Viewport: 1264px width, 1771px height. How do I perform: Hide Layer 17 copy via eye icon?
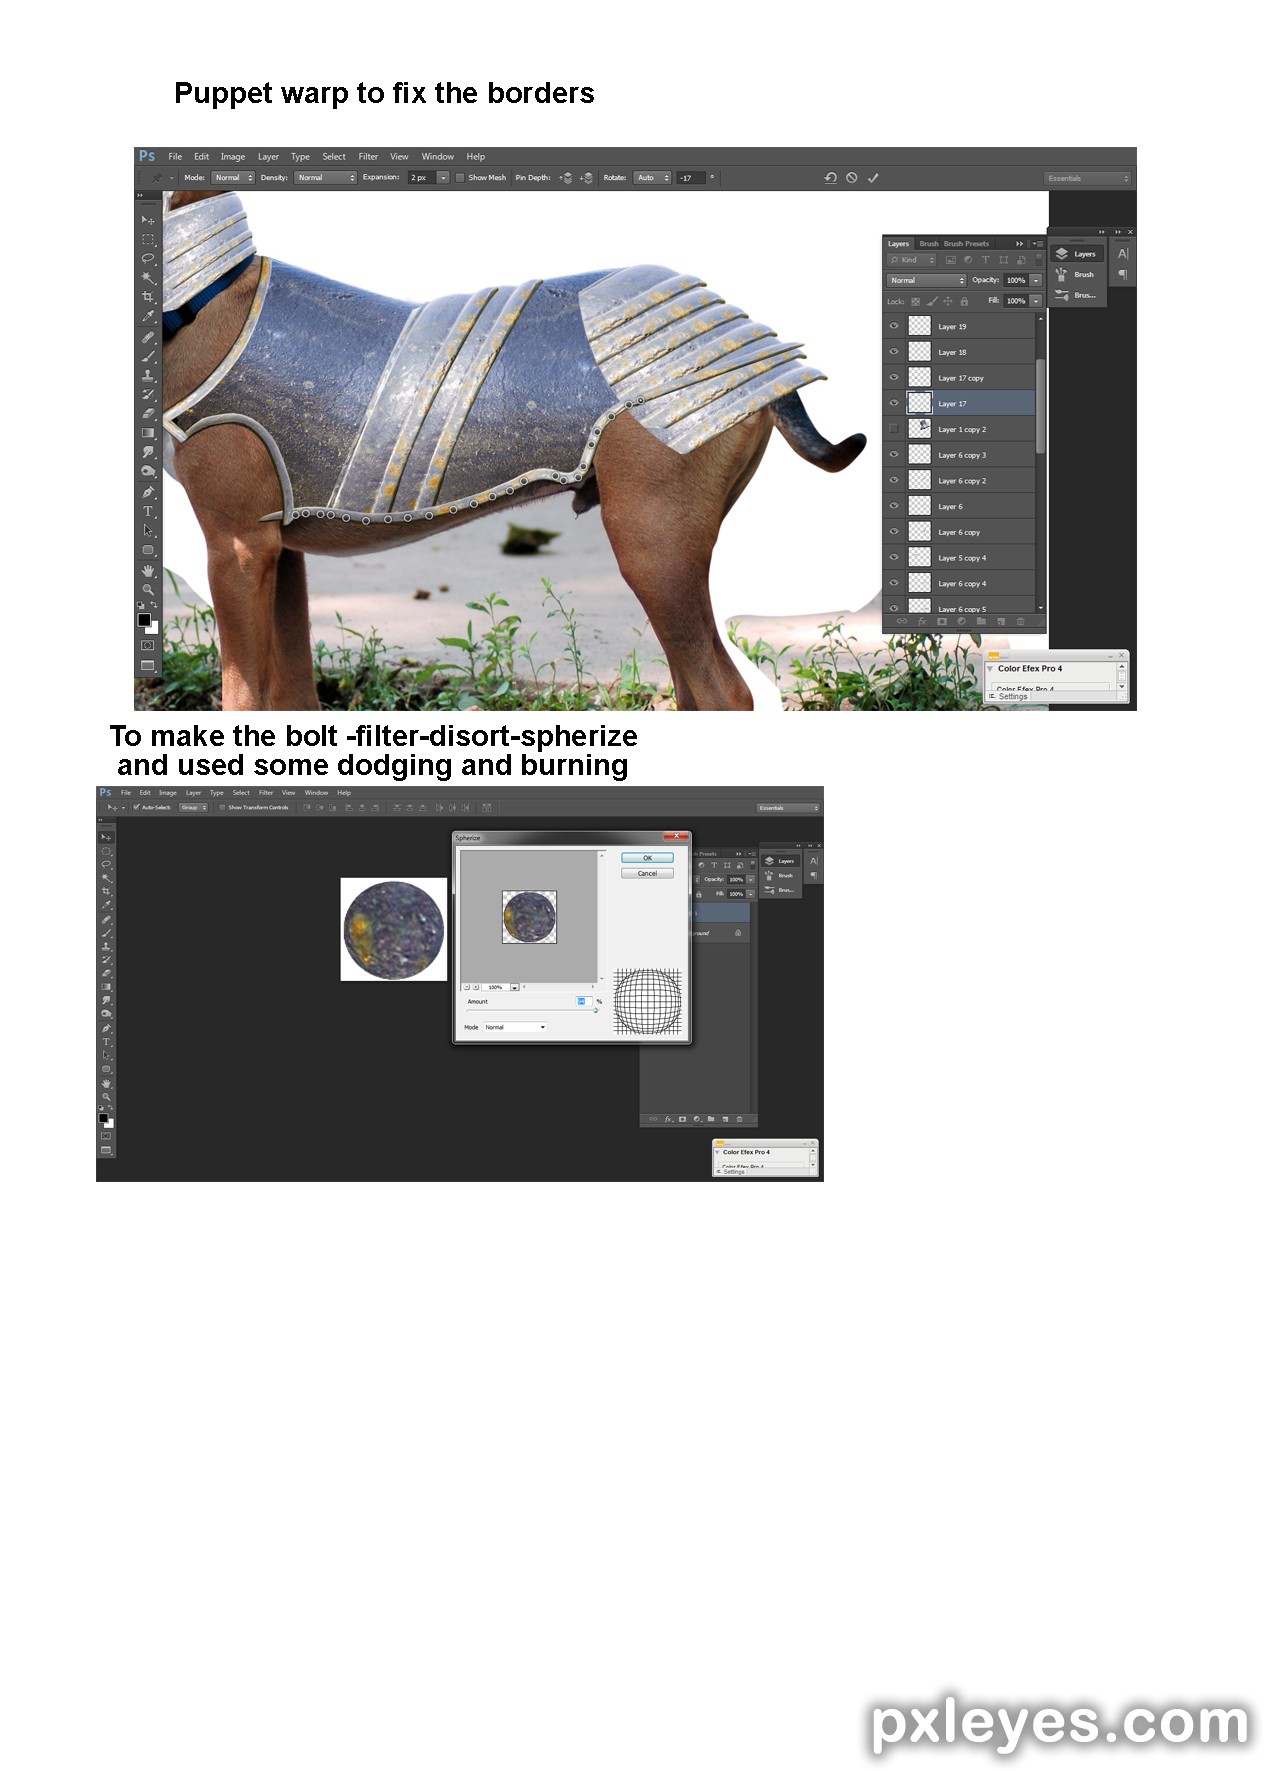click(x=894, y=377)
